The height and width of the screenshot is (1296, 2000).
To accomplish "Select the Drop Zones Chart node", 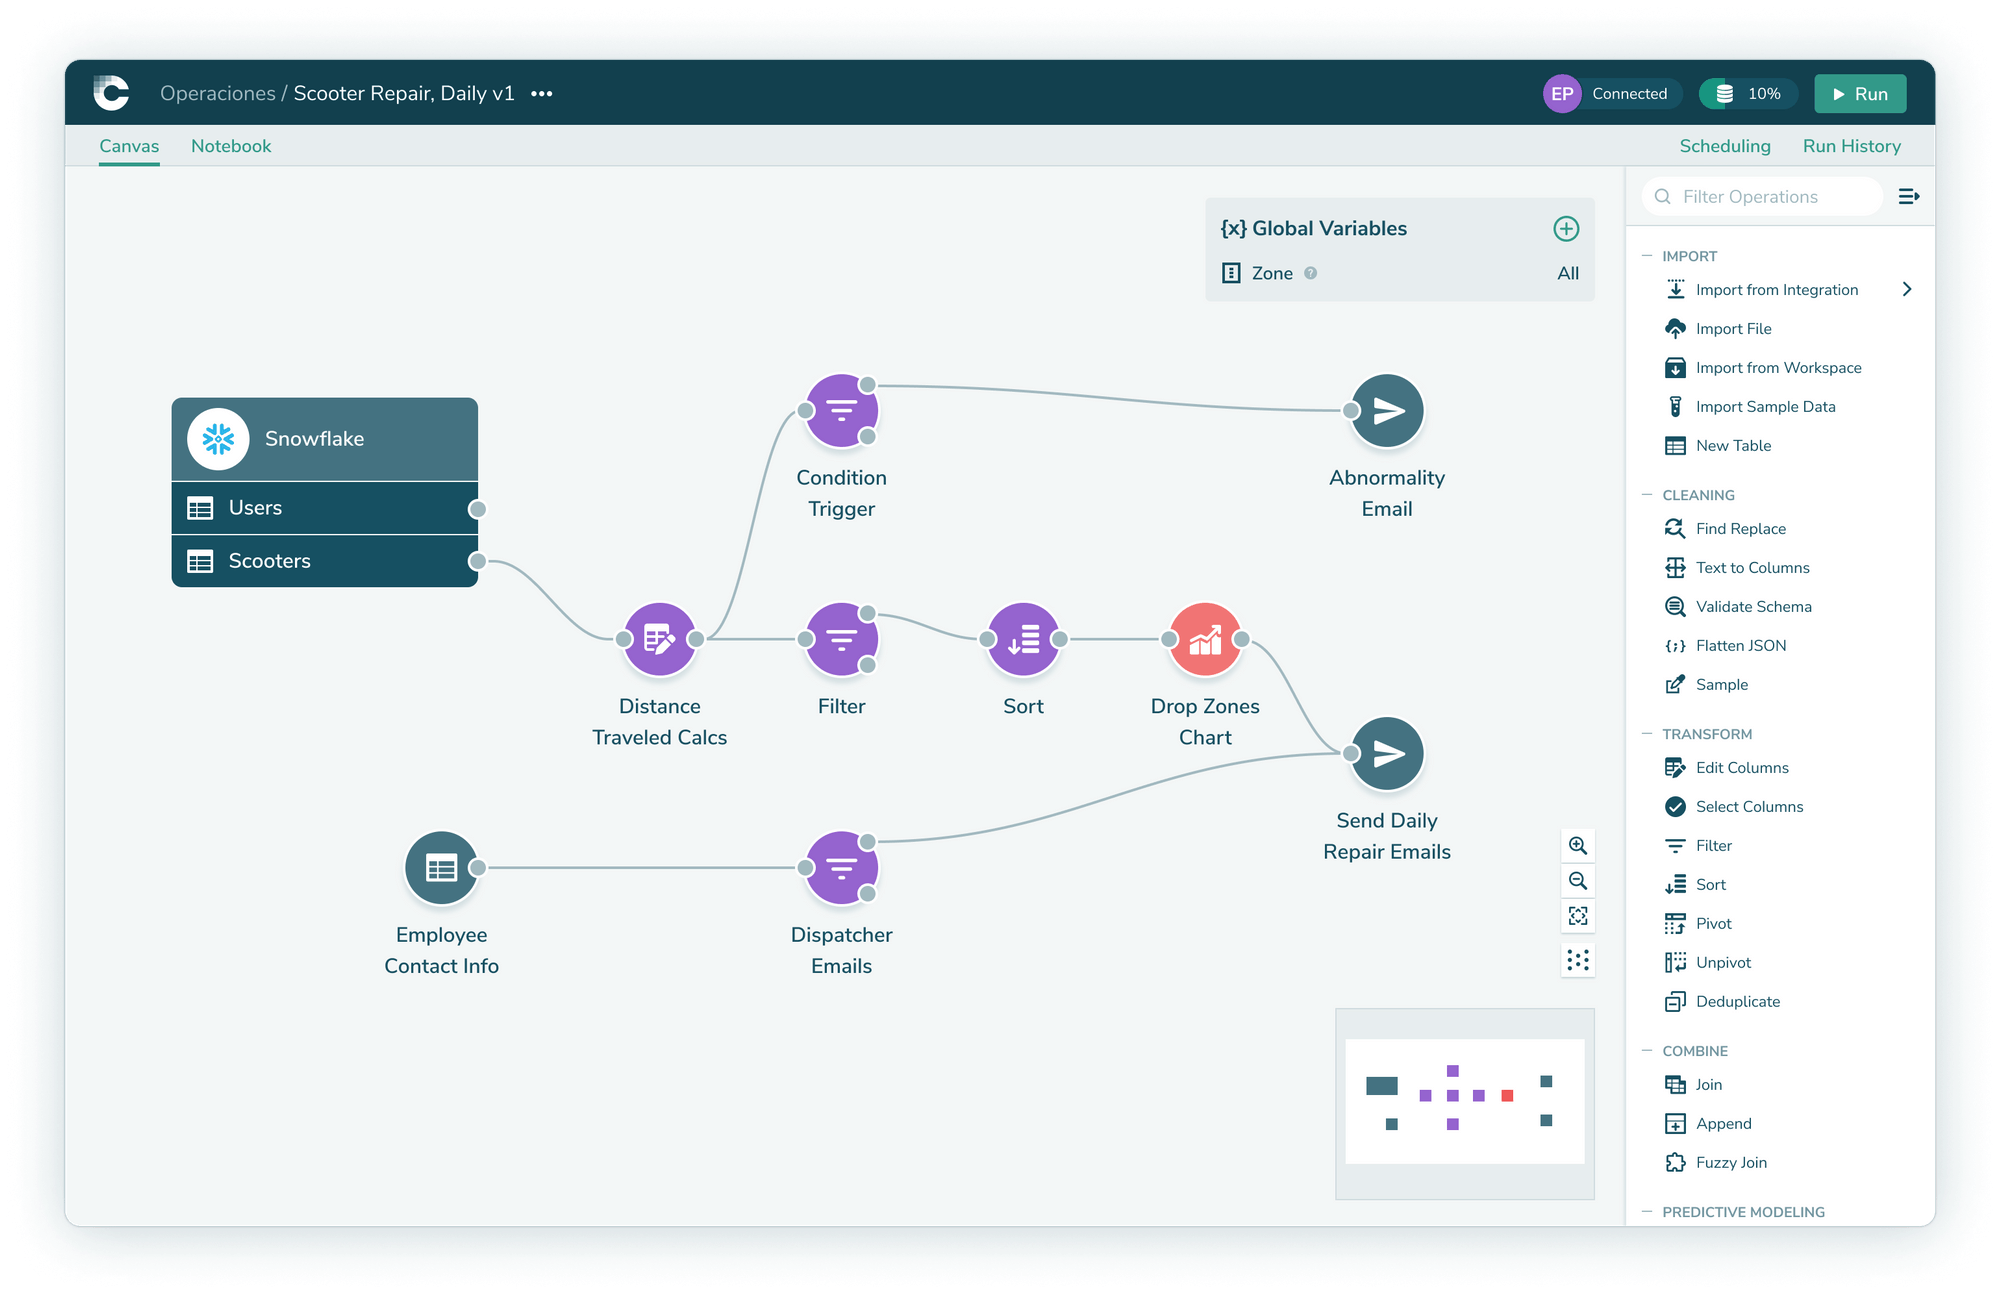I will [1205, 638].
